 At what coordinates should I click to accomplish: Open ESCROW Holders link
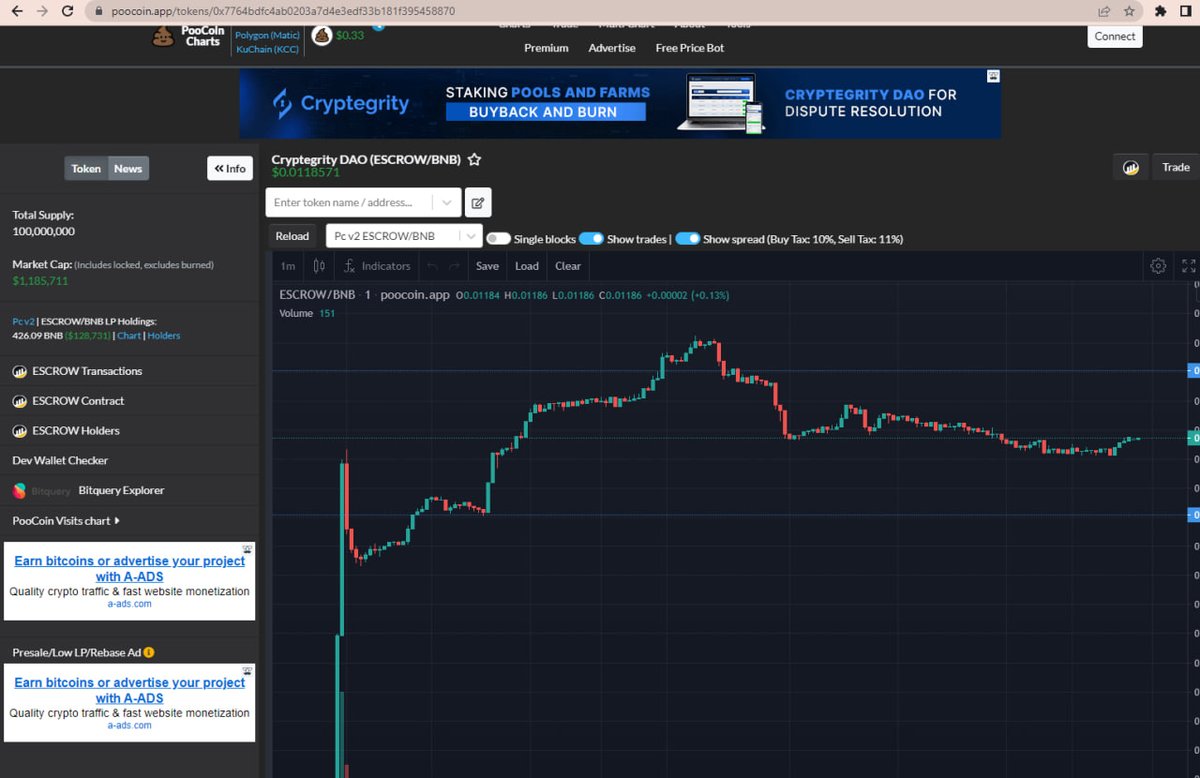click(x=76, y=431)
